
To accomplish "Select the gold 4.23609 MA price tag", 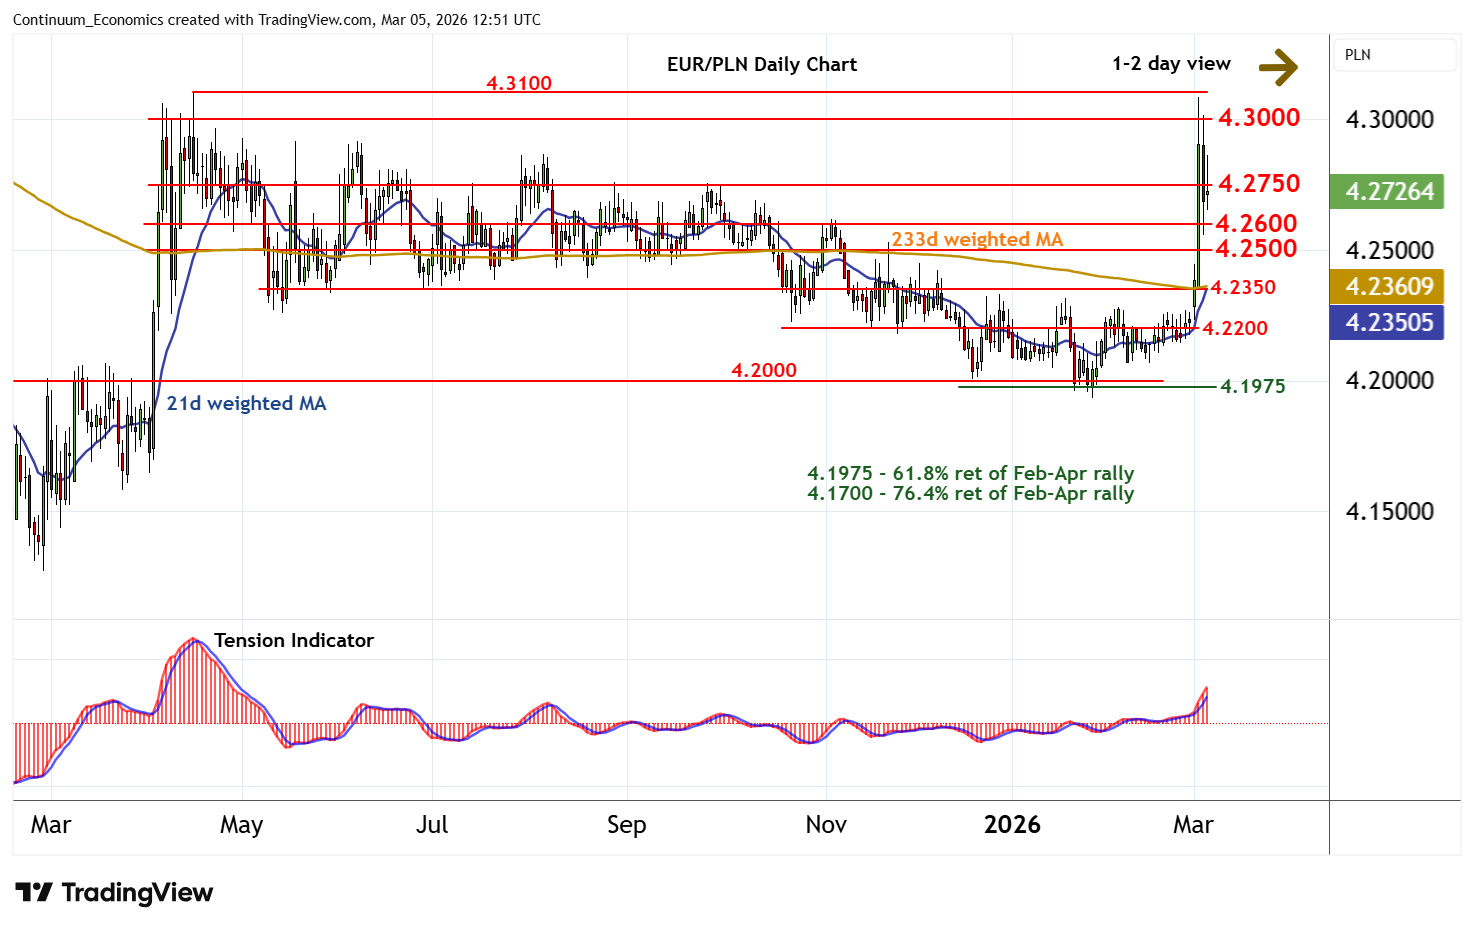I will [1387, 287].
